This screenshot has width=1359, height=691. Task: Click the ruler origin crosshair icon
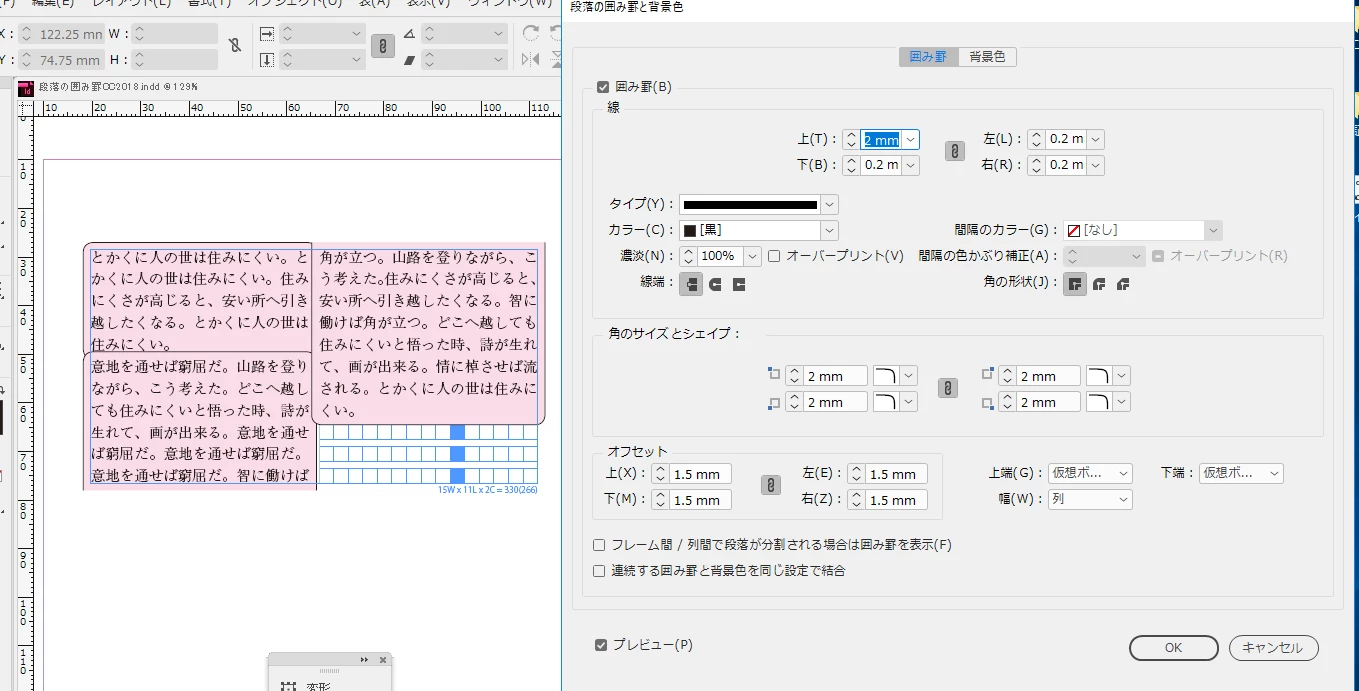tap(26, 108)
